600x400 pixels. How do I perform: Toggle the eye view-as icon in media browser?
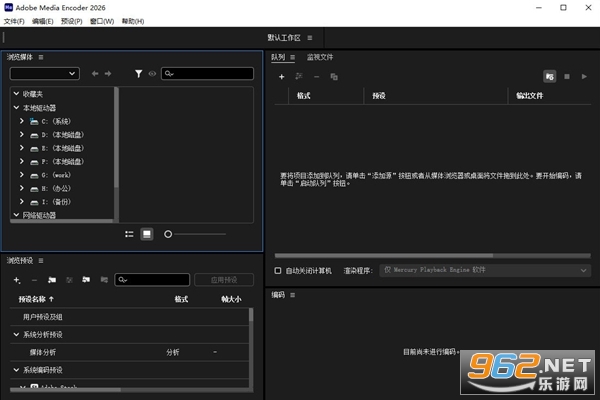tap(152, 73)
